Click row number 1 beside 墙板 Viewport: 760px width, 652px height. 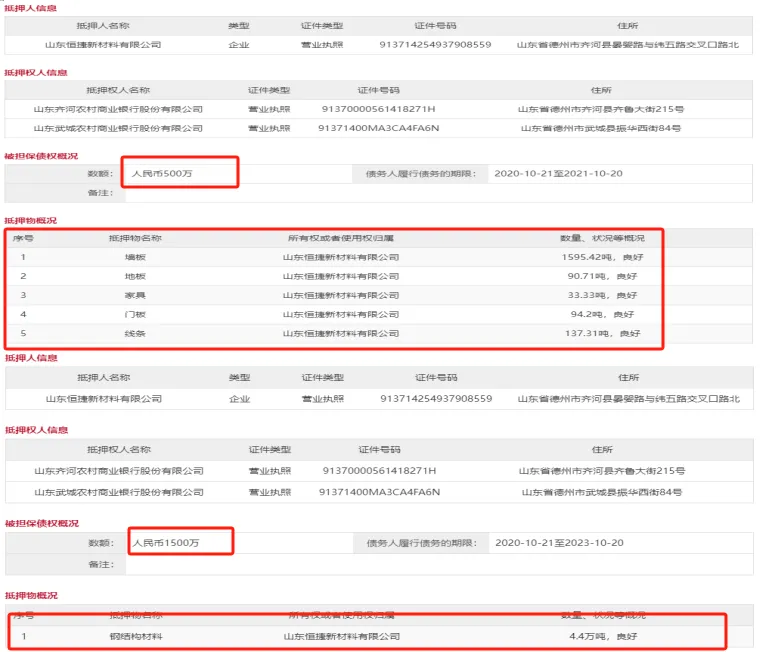pos(23,257)
